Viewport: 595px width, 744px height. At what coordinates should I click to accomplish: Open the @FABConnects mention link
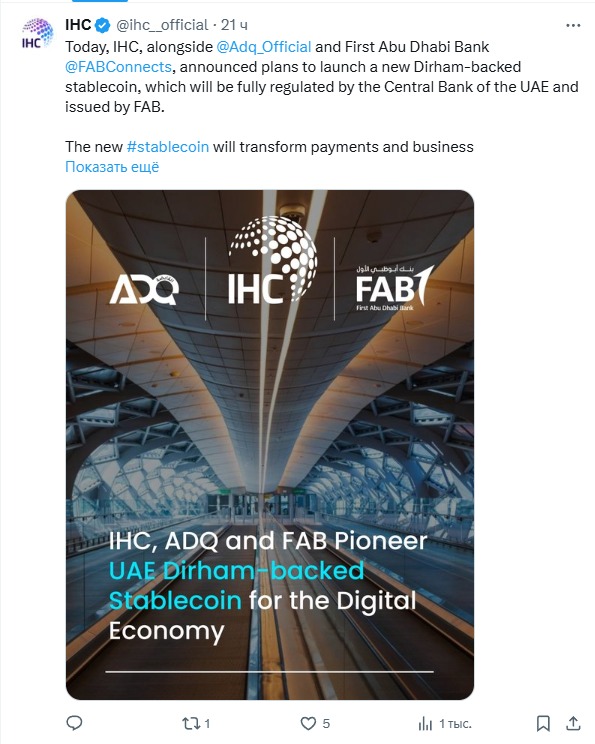118,66
